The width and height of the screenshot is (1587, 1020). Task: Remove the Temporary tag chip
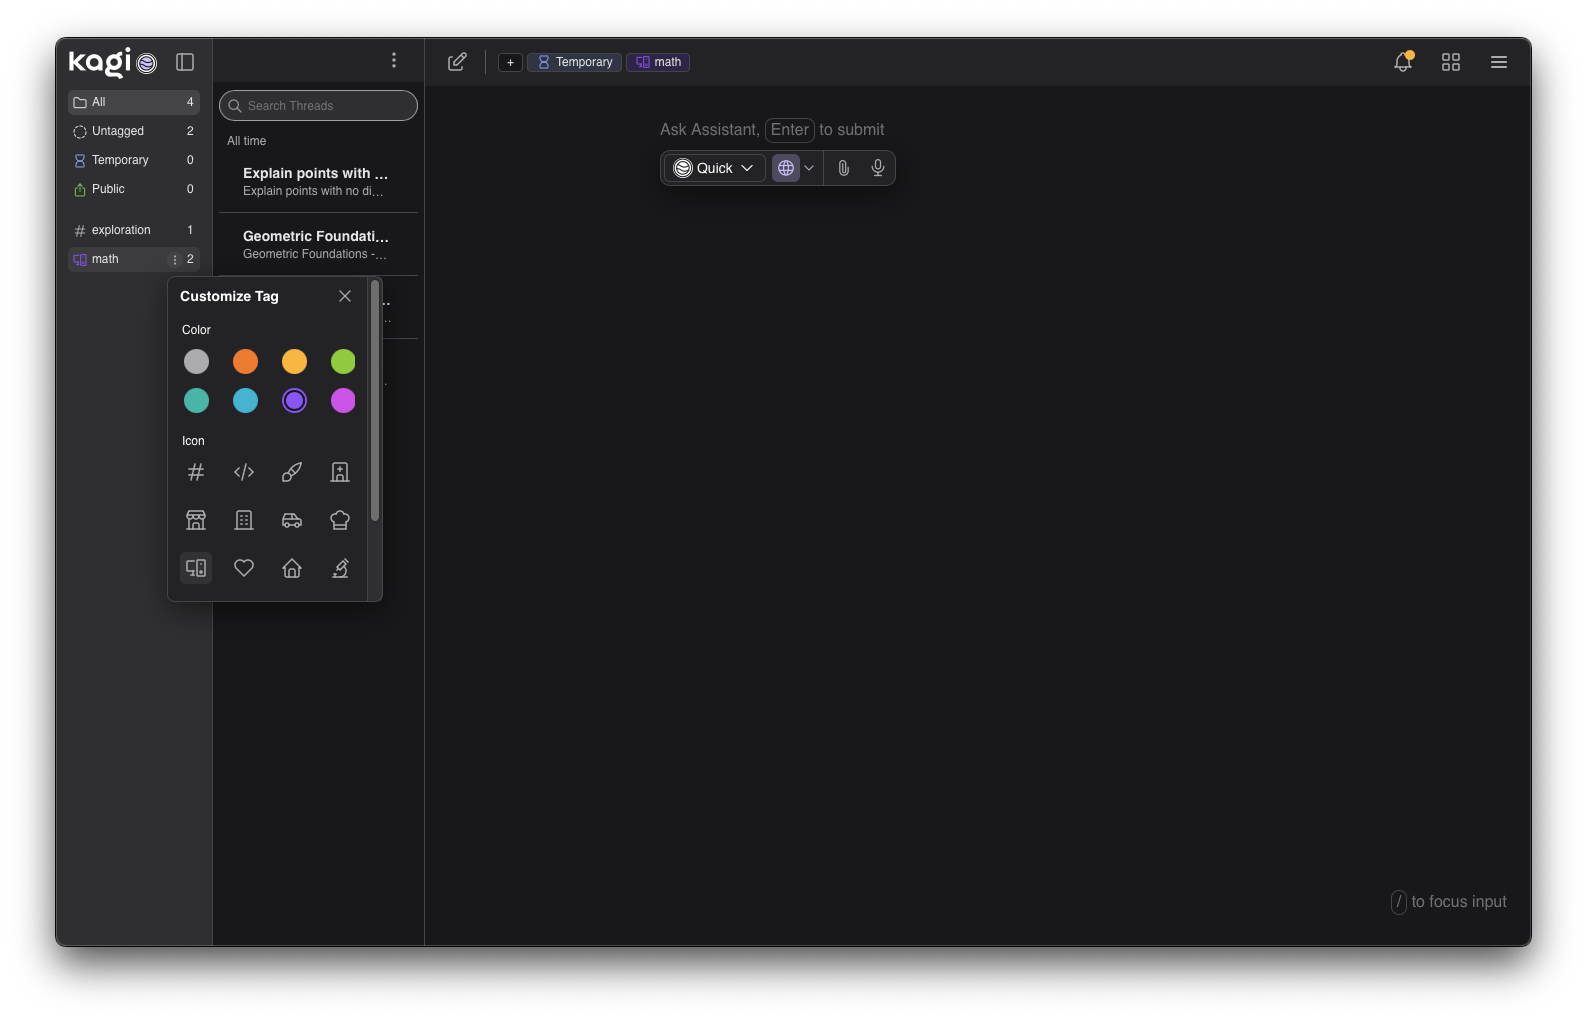click(x=575, y=62)
